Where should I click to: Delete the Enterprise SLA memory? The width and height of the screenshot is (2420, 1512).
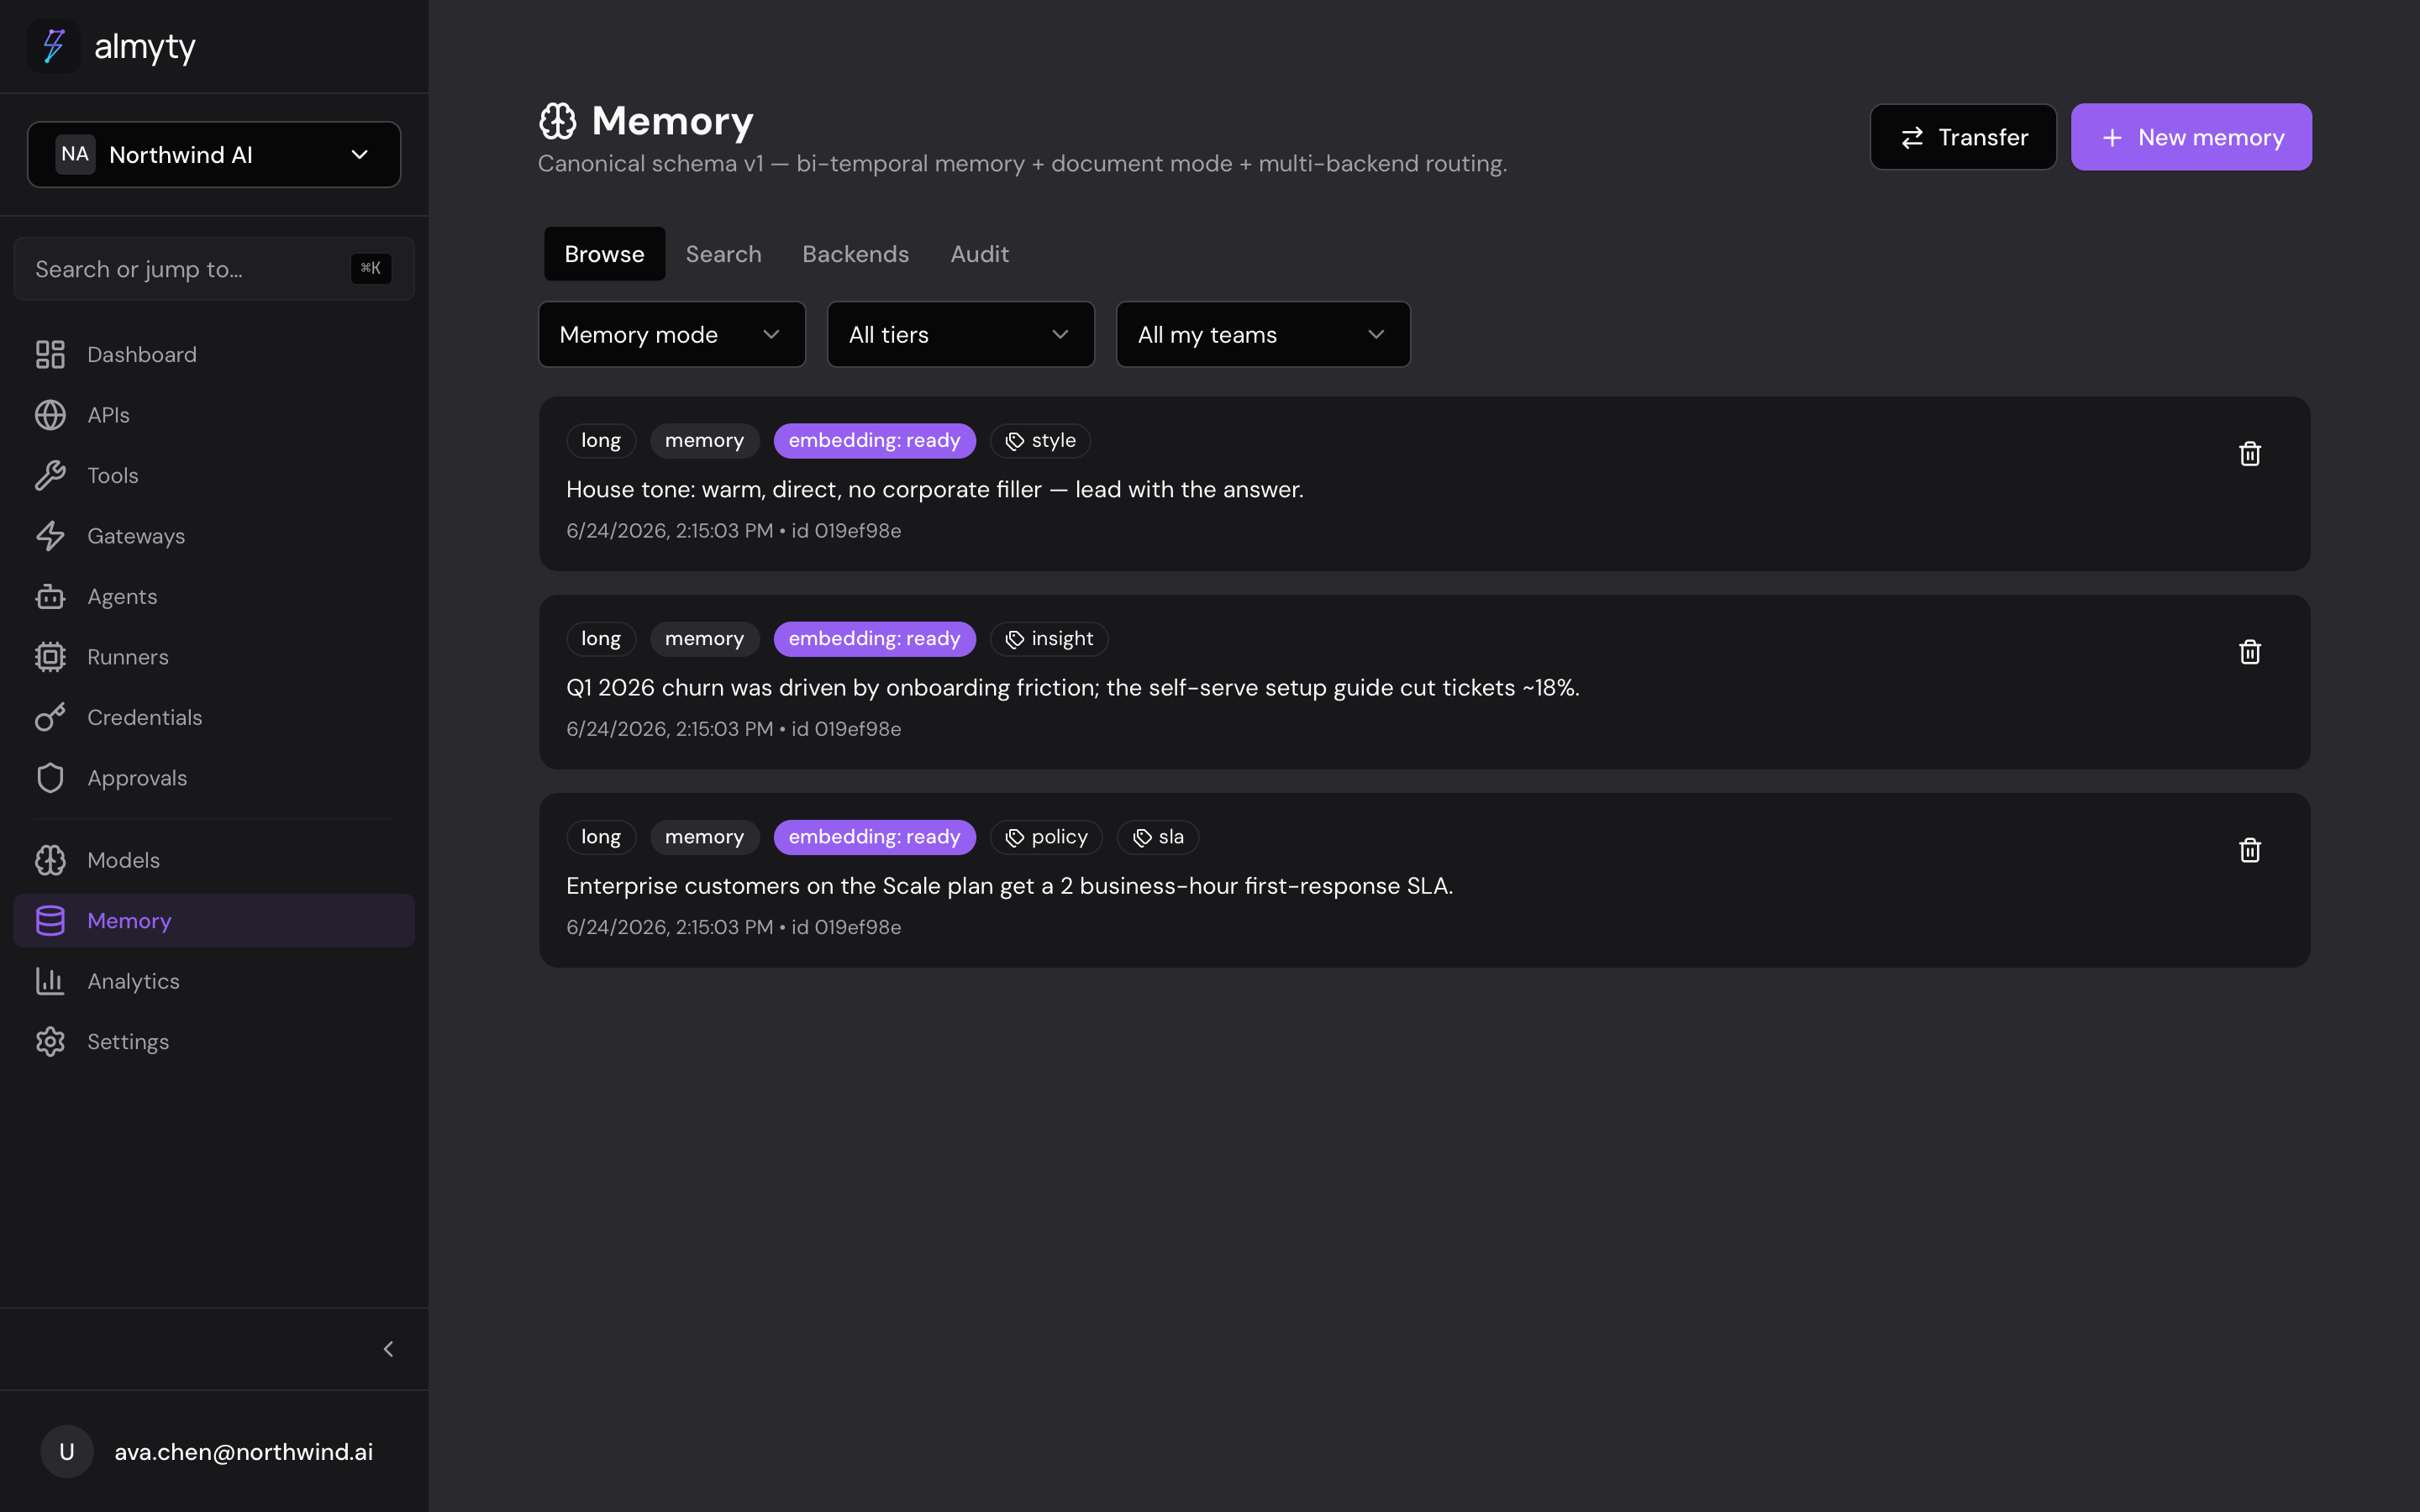click(x=2250, y=850)
